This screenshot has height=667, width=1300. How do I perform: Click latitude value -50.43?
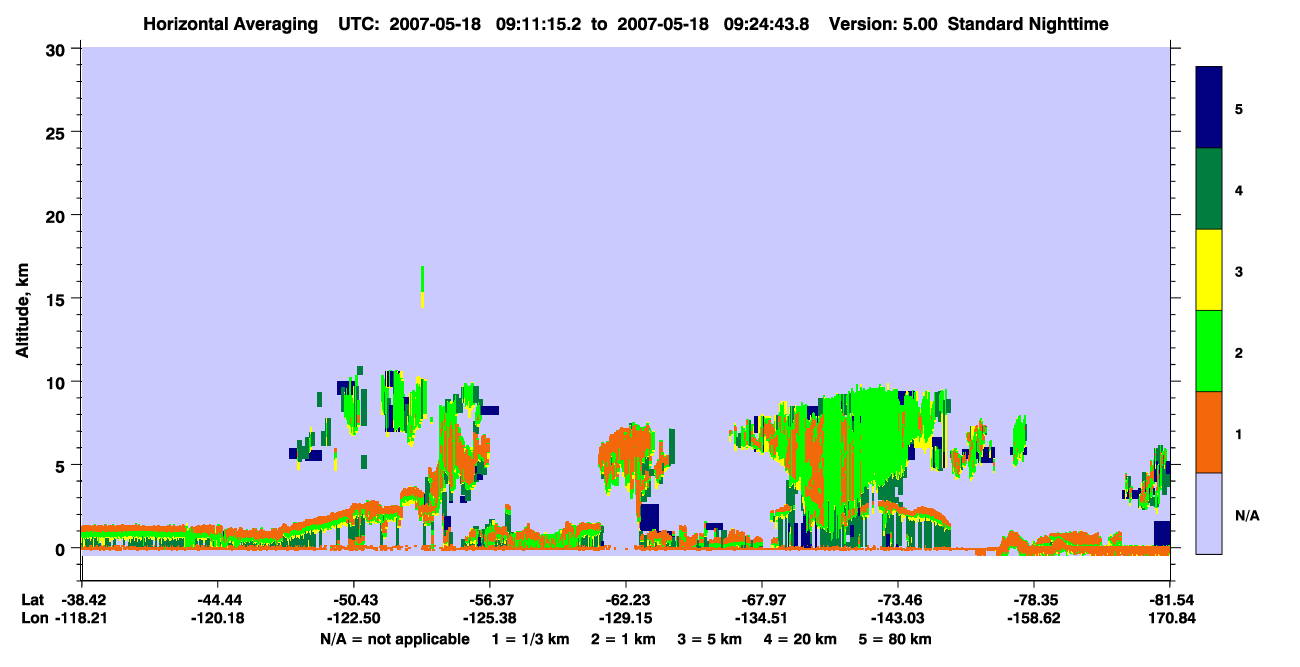point(353,600)
